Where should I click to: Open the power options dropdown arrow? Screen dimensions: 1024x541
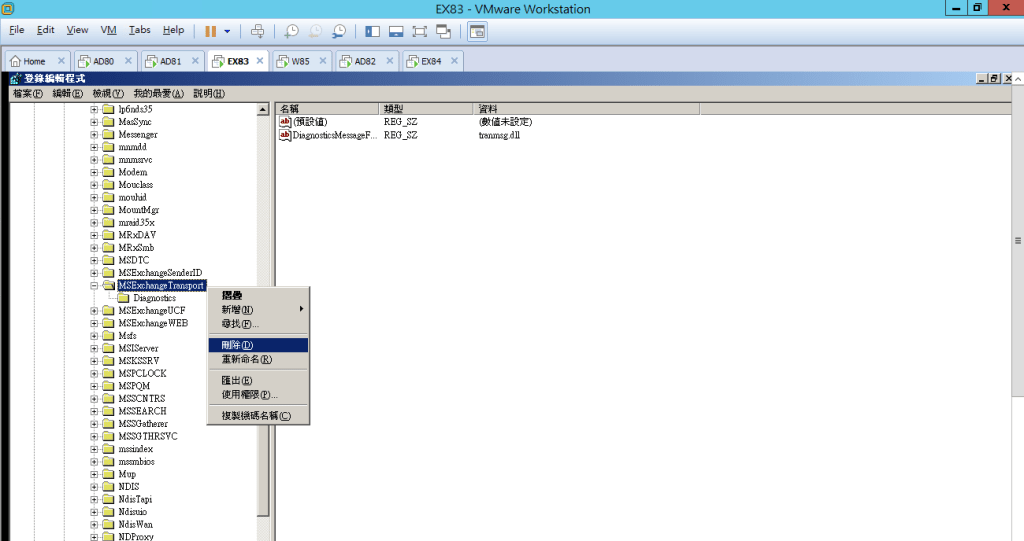227,31
